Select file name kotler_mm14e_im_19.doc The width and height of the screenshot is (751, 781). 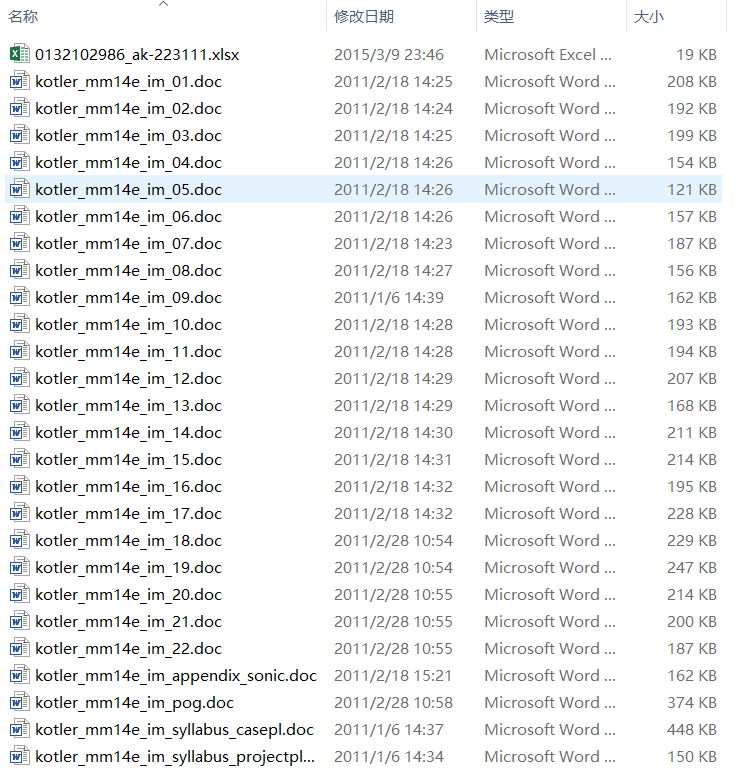pos(128,567)
